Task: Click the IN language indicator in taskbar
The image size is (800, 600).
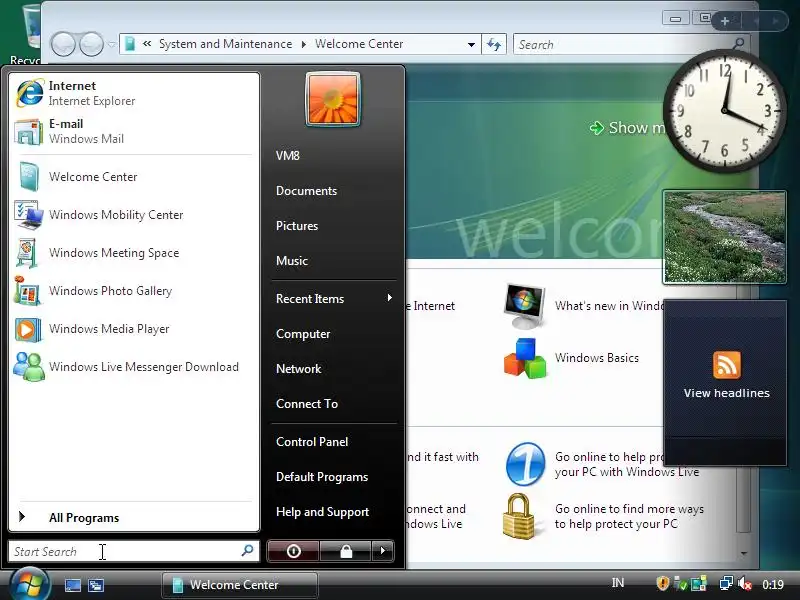Action: click(x=618, y=583)
